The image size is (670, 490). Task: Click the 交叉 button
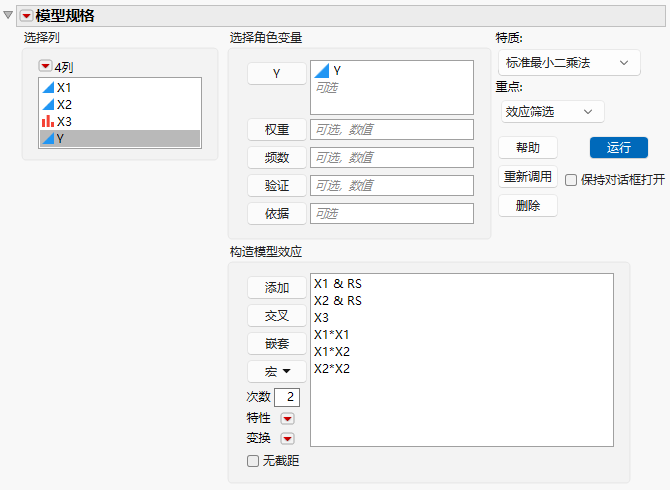click(277, 316)
